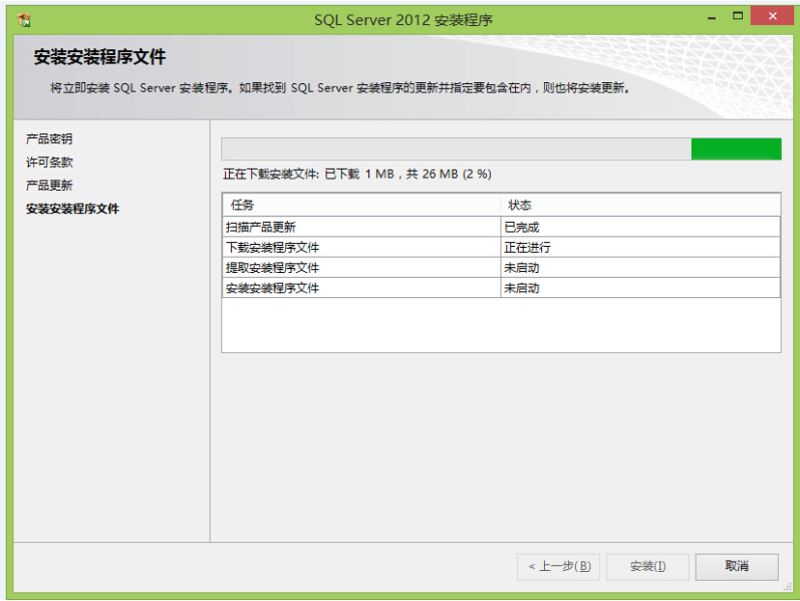Select bold 安装安装程序文件 step in sidebar
The height and width of the screenshot is (601, 800).
[67, 209]
